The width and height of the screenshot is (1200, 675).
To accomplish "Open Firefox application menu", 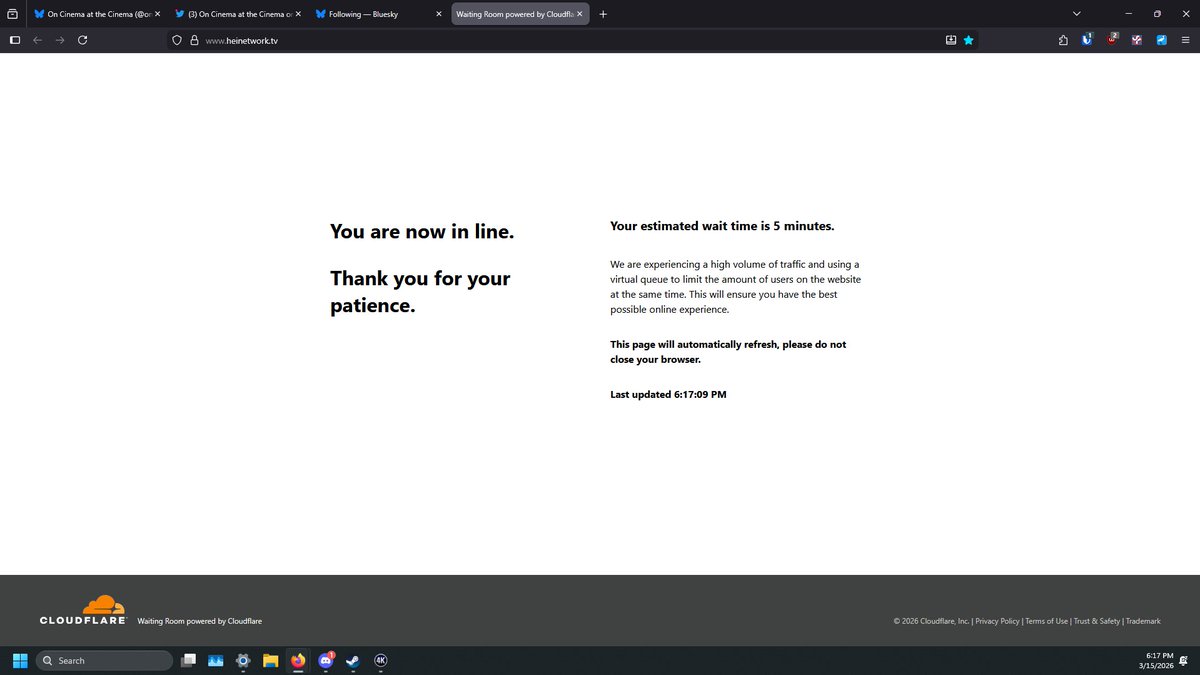I will 1186,41.
